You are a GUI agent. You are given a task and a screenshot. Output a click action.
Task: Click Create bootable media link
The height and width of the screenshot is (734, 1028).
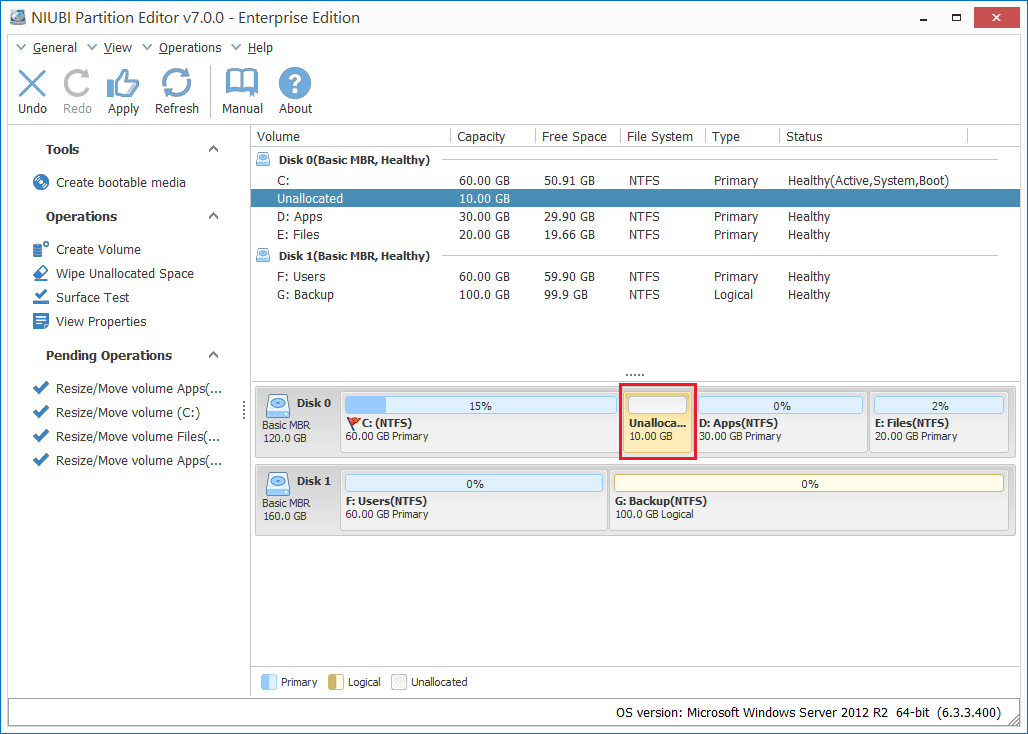(x=121, y=182)
